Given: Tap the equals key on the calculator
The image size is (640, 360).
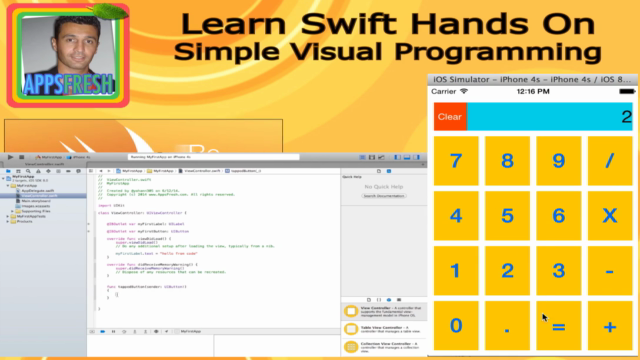Looking at the screenshot, I should [559, 326].
